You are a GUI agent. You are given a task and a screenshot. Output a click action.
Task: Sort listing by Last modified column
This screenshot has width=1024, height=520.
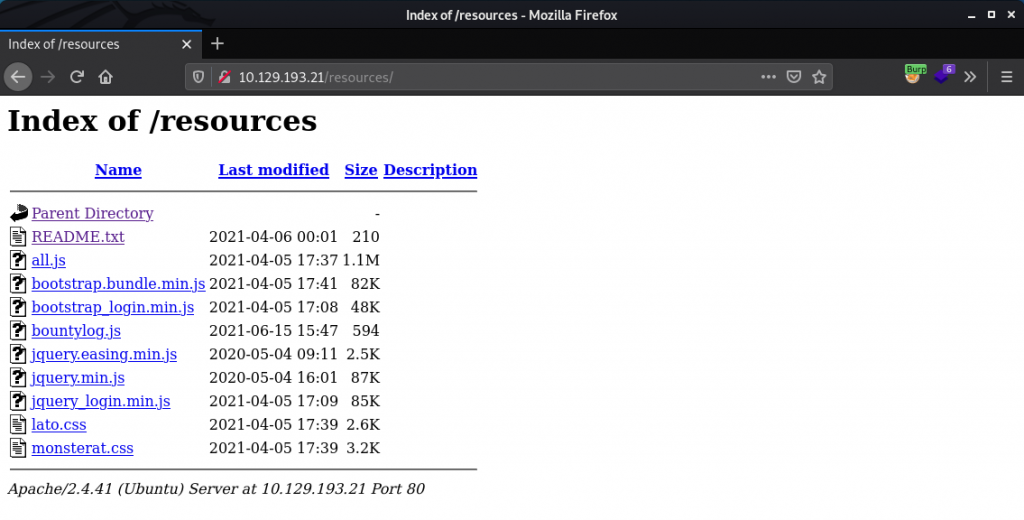(x=273, y=170)
